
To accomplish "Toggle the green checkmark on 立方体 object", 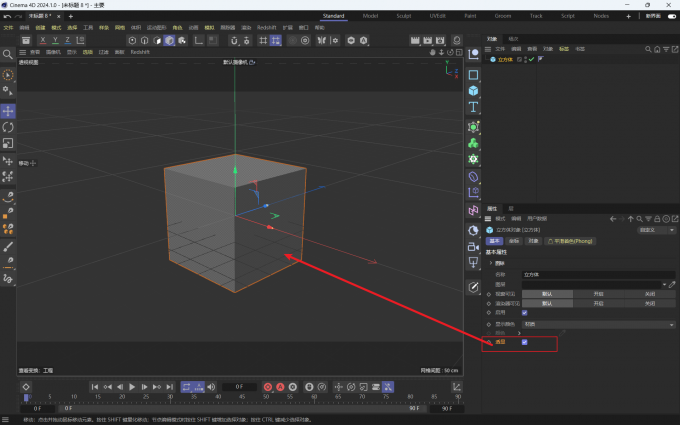I will point(531,59).
